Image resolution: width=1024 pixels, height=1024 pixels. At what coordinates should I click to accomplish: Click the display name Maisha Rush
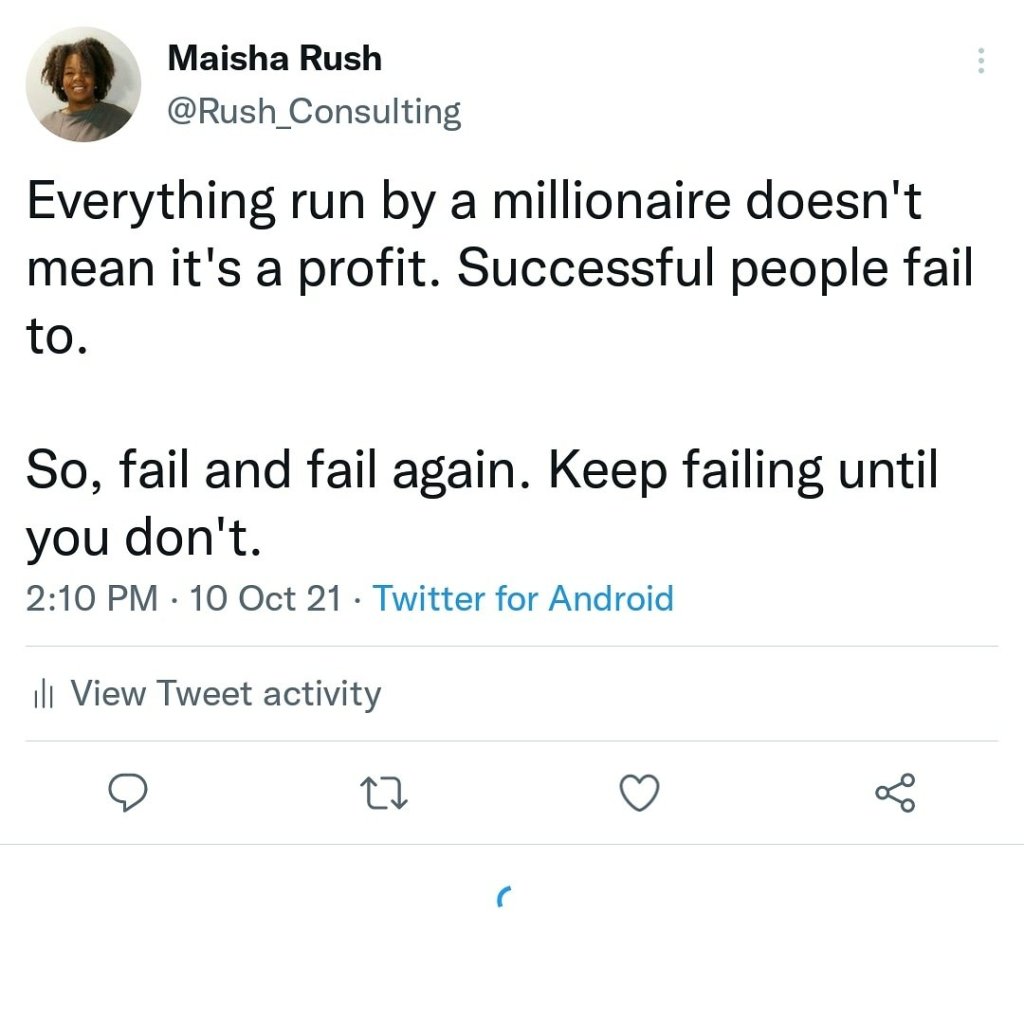(275, 58)
